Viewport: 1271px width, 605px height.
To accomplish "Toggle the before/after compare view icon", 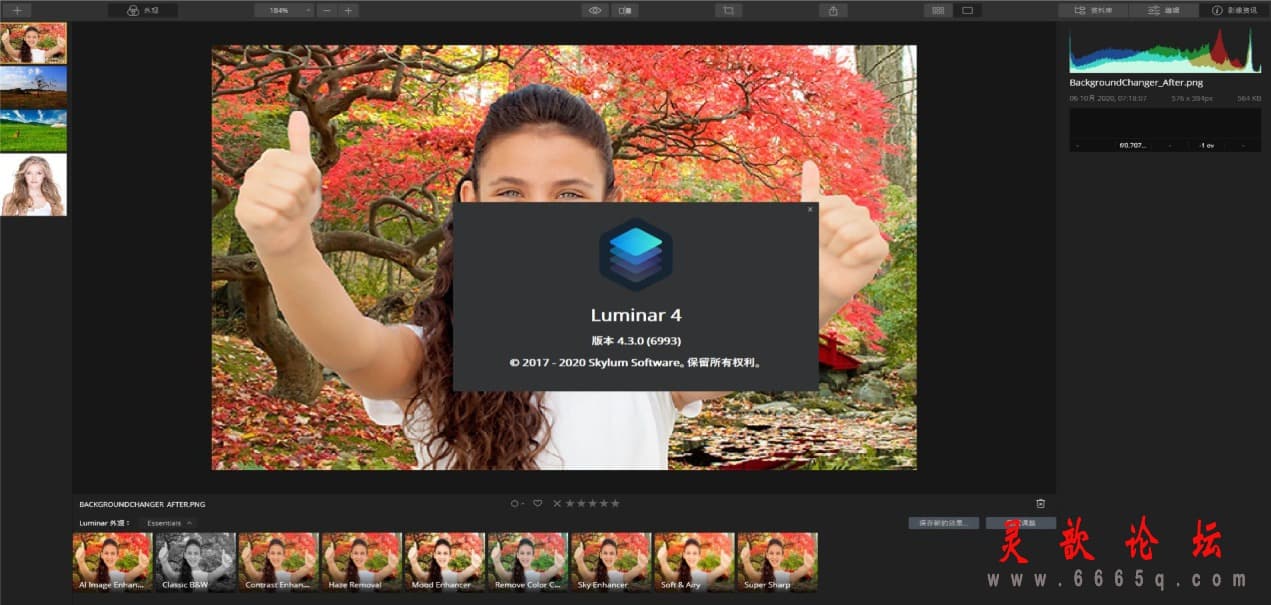I will pos(625,10).
